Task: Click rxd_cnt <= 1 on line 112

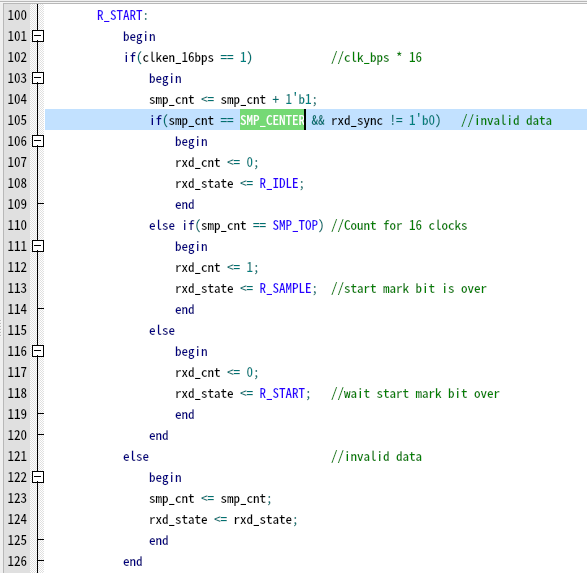Action: tap(214, 268)
